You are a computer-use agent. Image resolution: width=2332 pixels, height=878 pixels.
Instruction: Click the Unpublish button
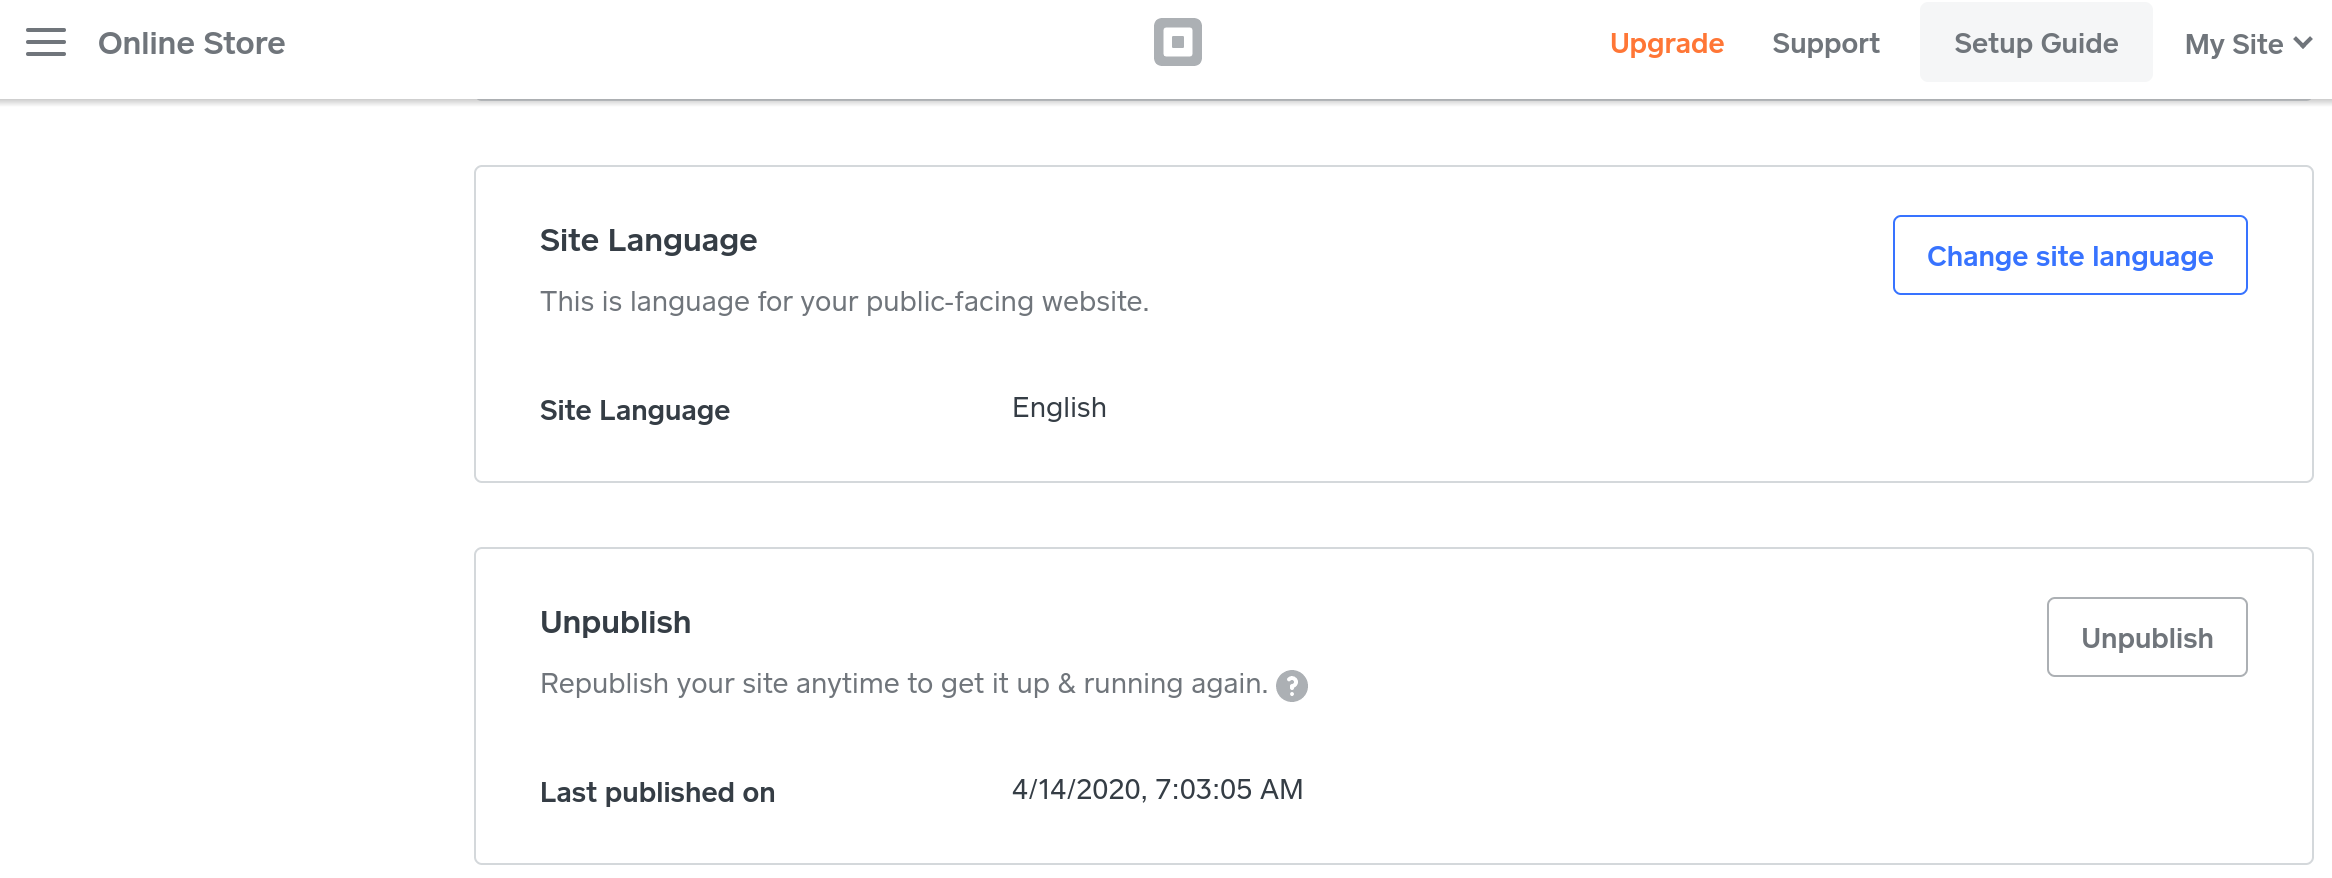click(2146, 638)
